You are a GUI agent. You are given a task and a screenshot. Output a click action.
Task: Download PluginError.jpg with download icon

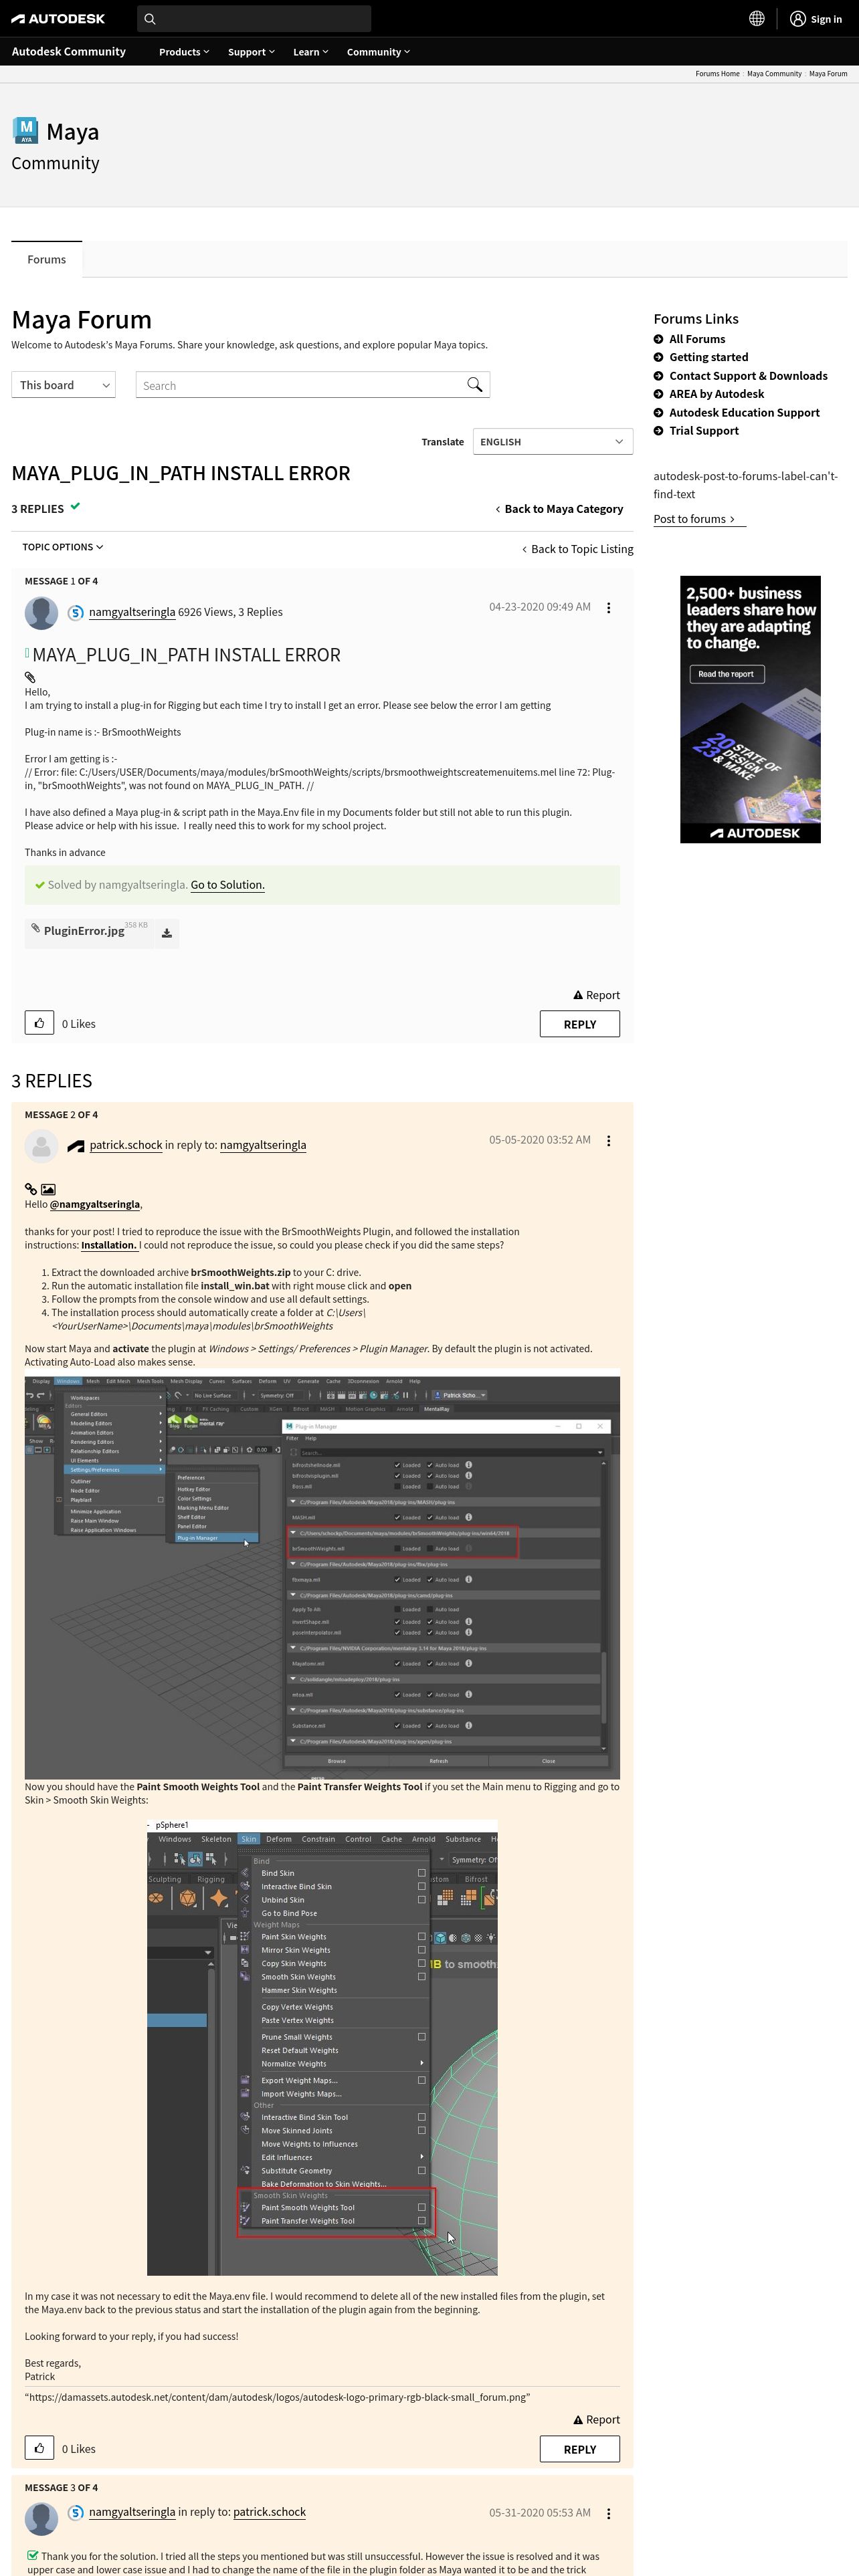(167, 933)
